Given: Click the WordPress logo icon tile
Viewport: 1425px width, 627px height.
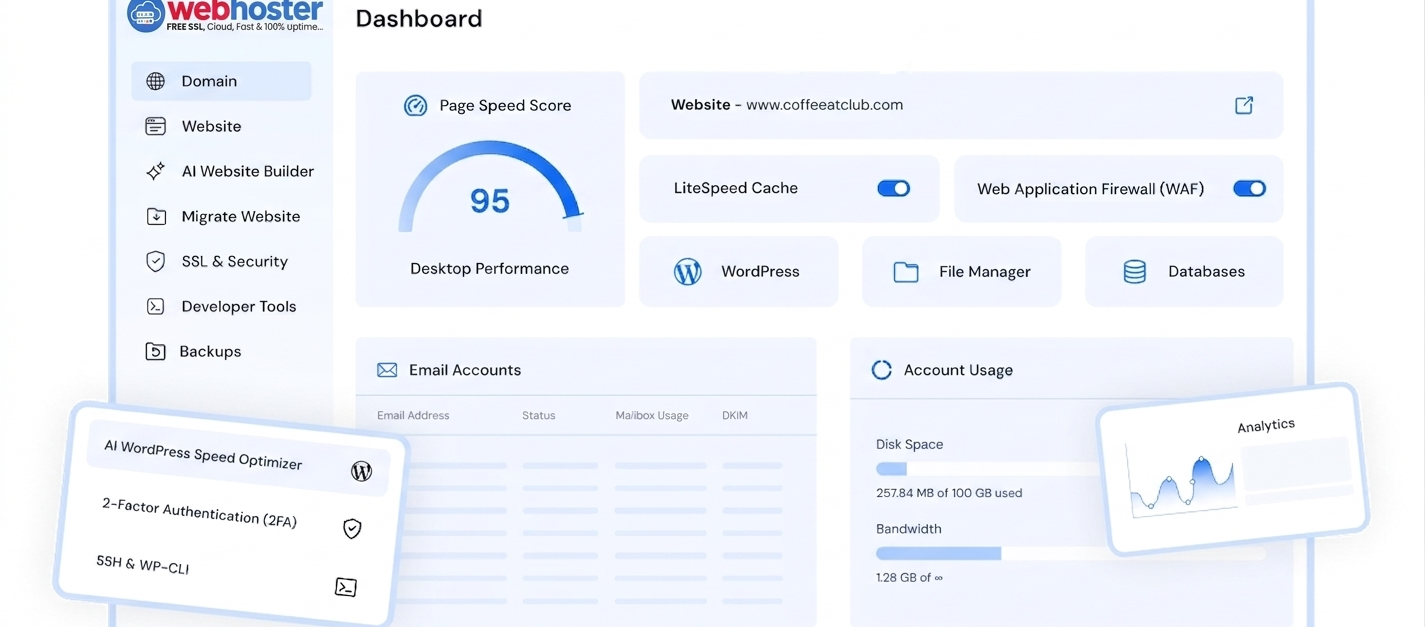Looking at the screenshot, I should pos(687,272).
